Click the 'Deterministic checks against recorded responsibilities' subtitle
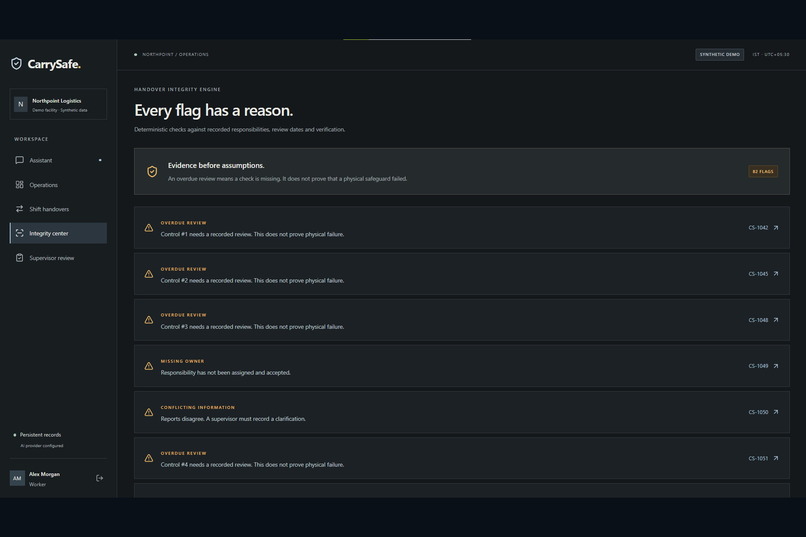 coord(240,129)
